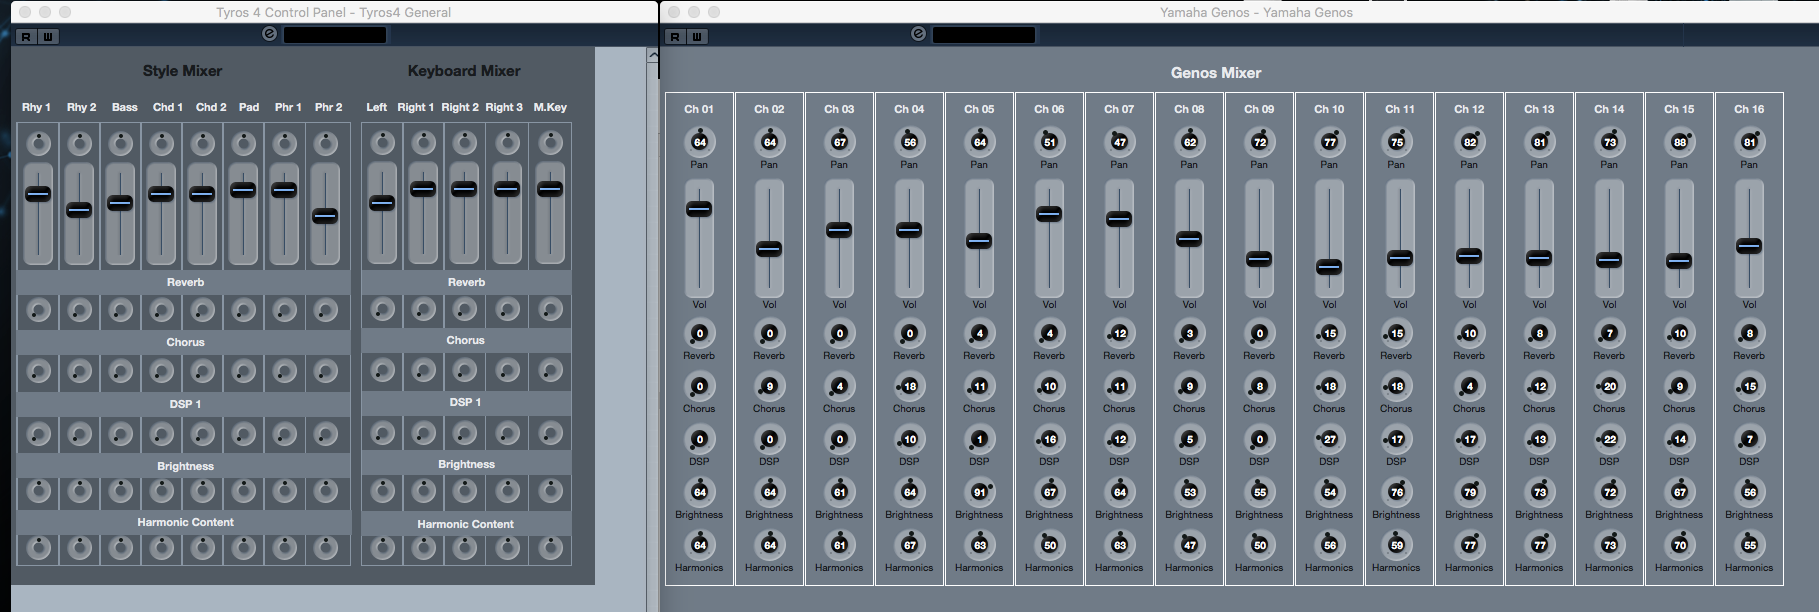
Task: Click the Tyros 4 Control Panel window title bar
Action: point(333,12)
